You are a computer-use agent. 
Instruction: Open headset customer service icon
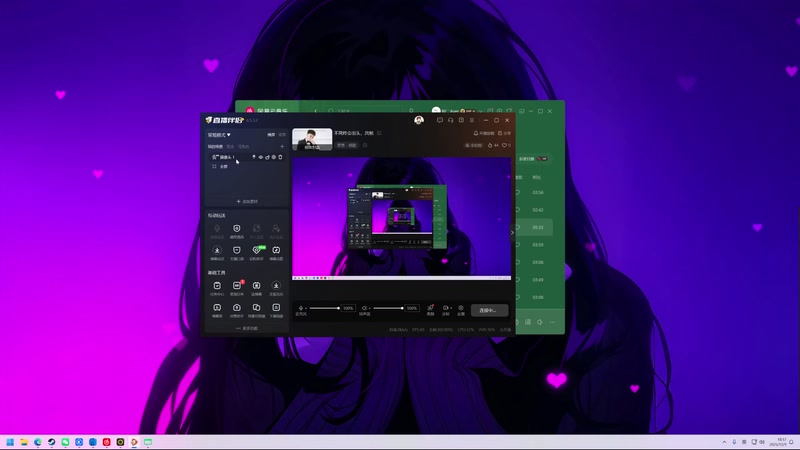(x=451, y=120)
